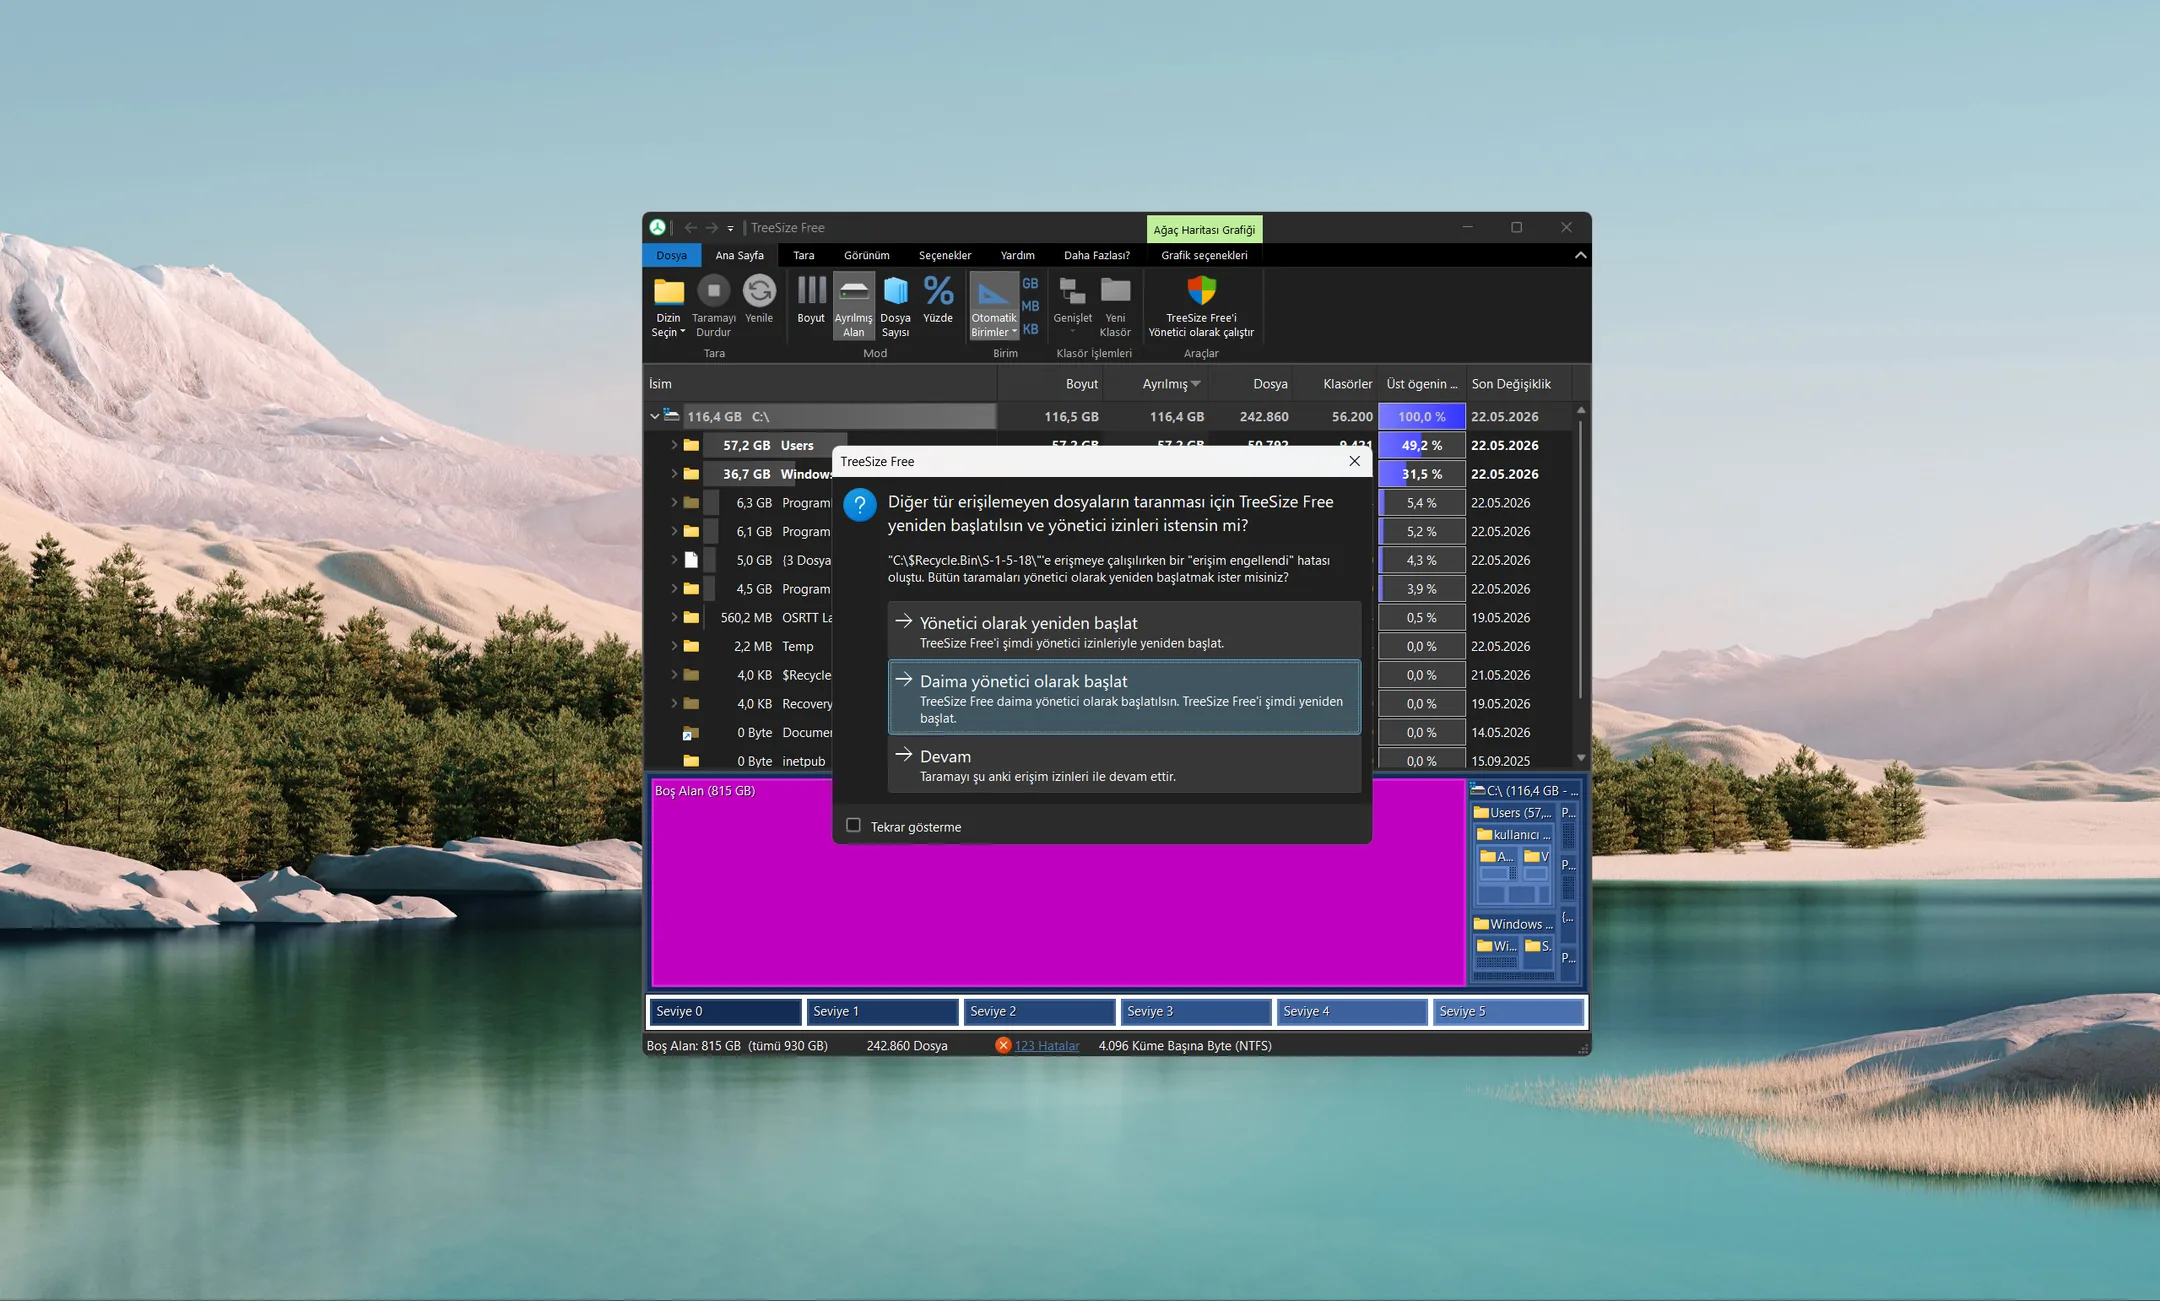Sort by the Son Değişiklik column header
The height and width of the screenshot is (1301, 2160).
tap(1518, 384)
